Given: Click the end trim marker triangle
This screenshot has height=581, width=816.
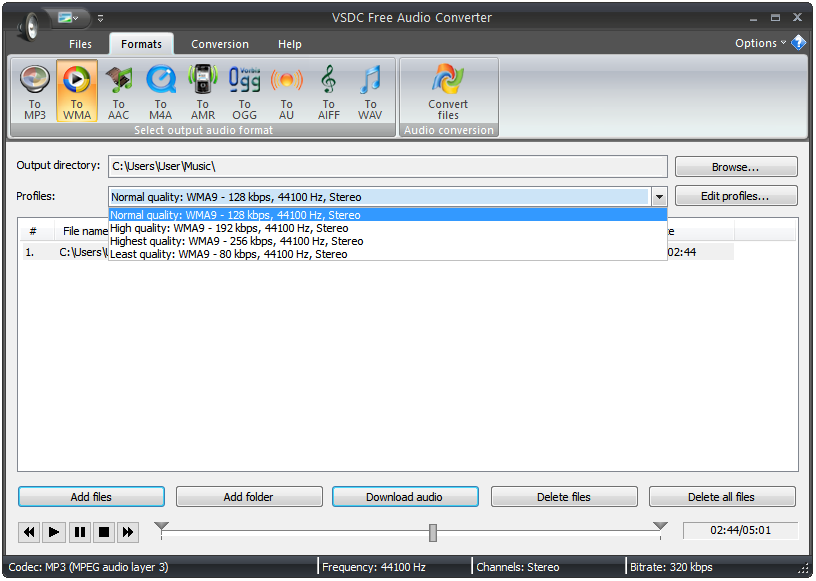Looking at the screenshot, I should pos(660,526).
